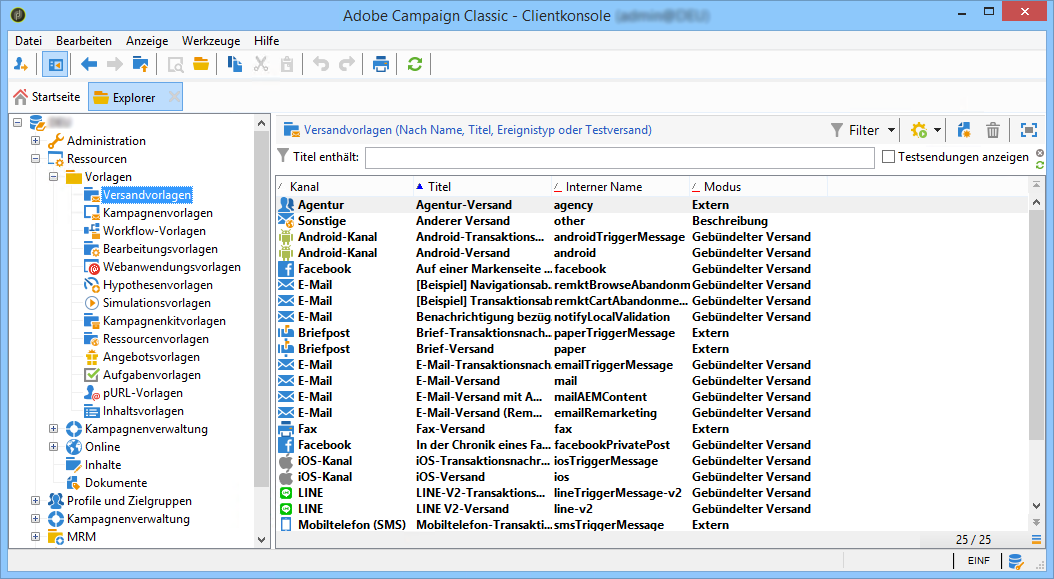This screenshot has height=579, width=1054.
Task: Select the LINE V2-Versand row
Action: [652, 509]
